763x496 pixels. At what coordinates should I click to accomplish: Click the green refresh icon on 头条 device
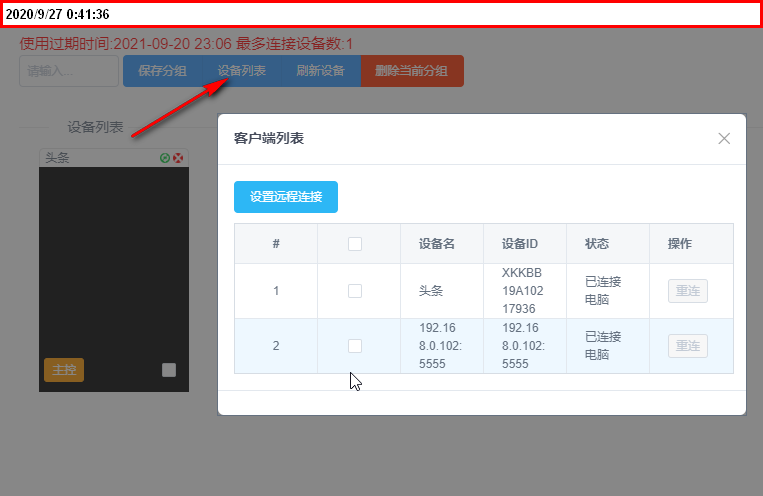point(165,158)
